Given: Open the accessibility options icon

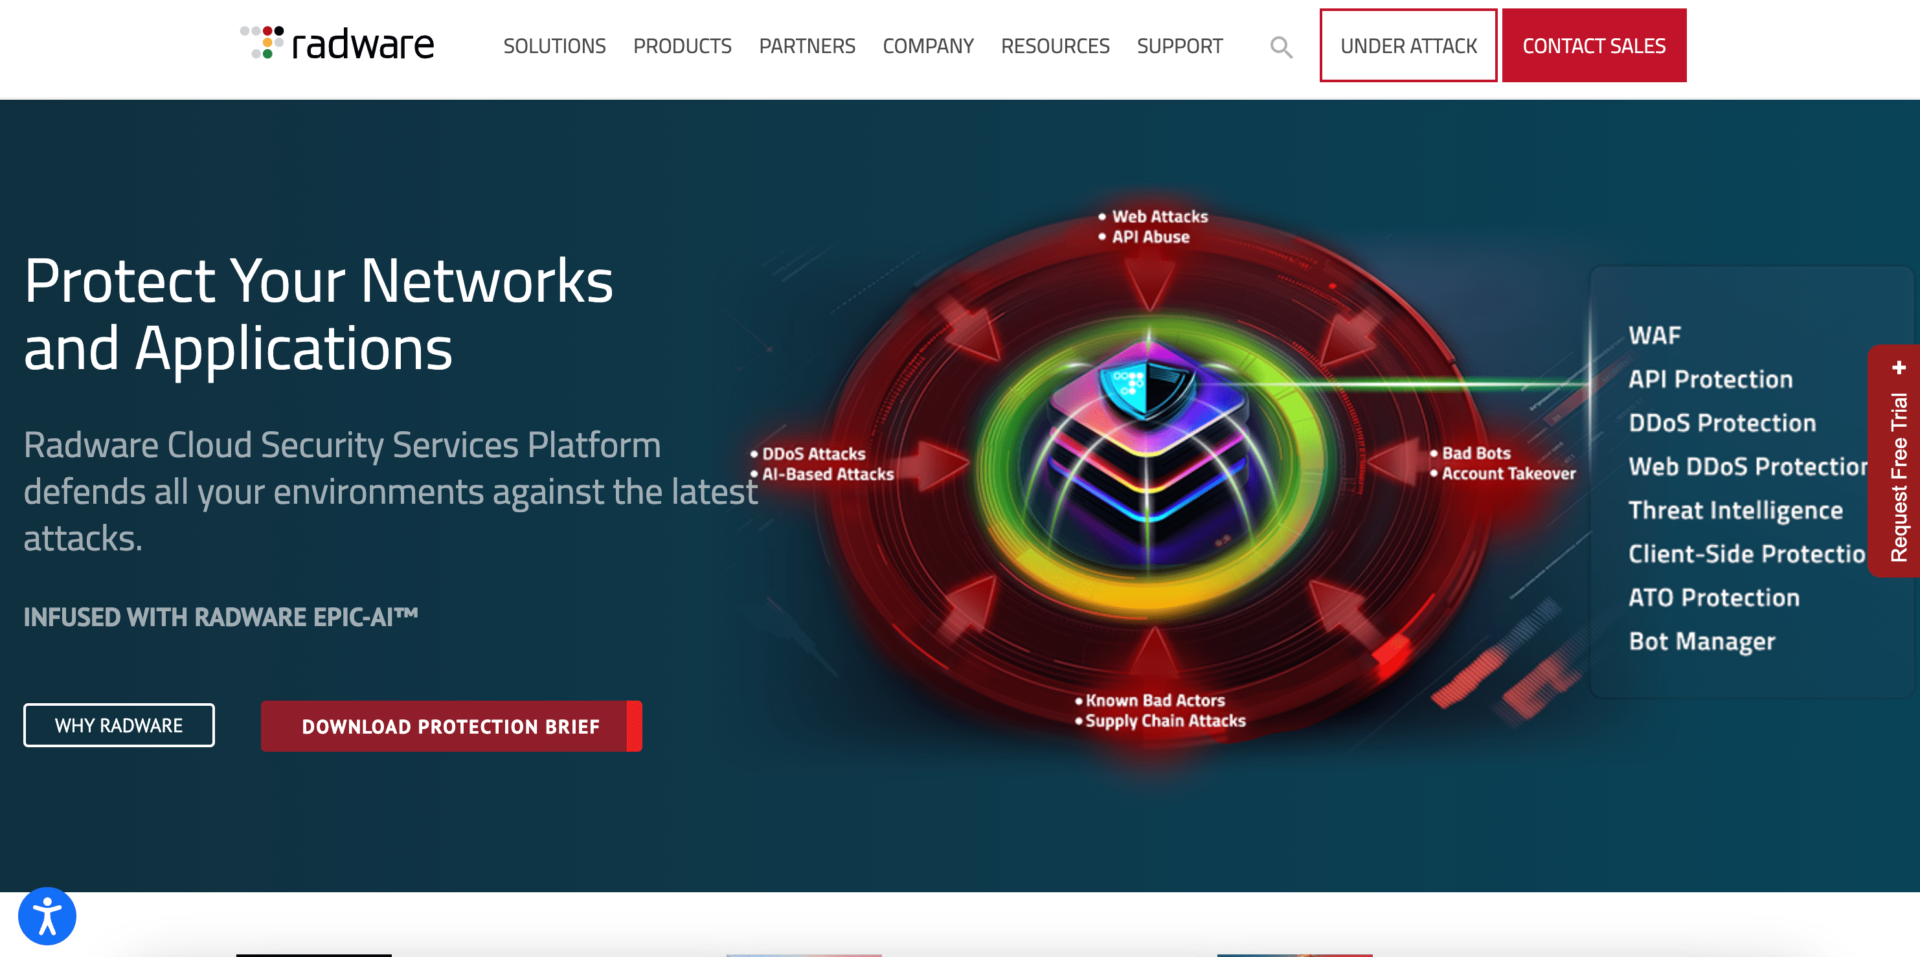Looking at the screenshot, I should tap(47, 915).
